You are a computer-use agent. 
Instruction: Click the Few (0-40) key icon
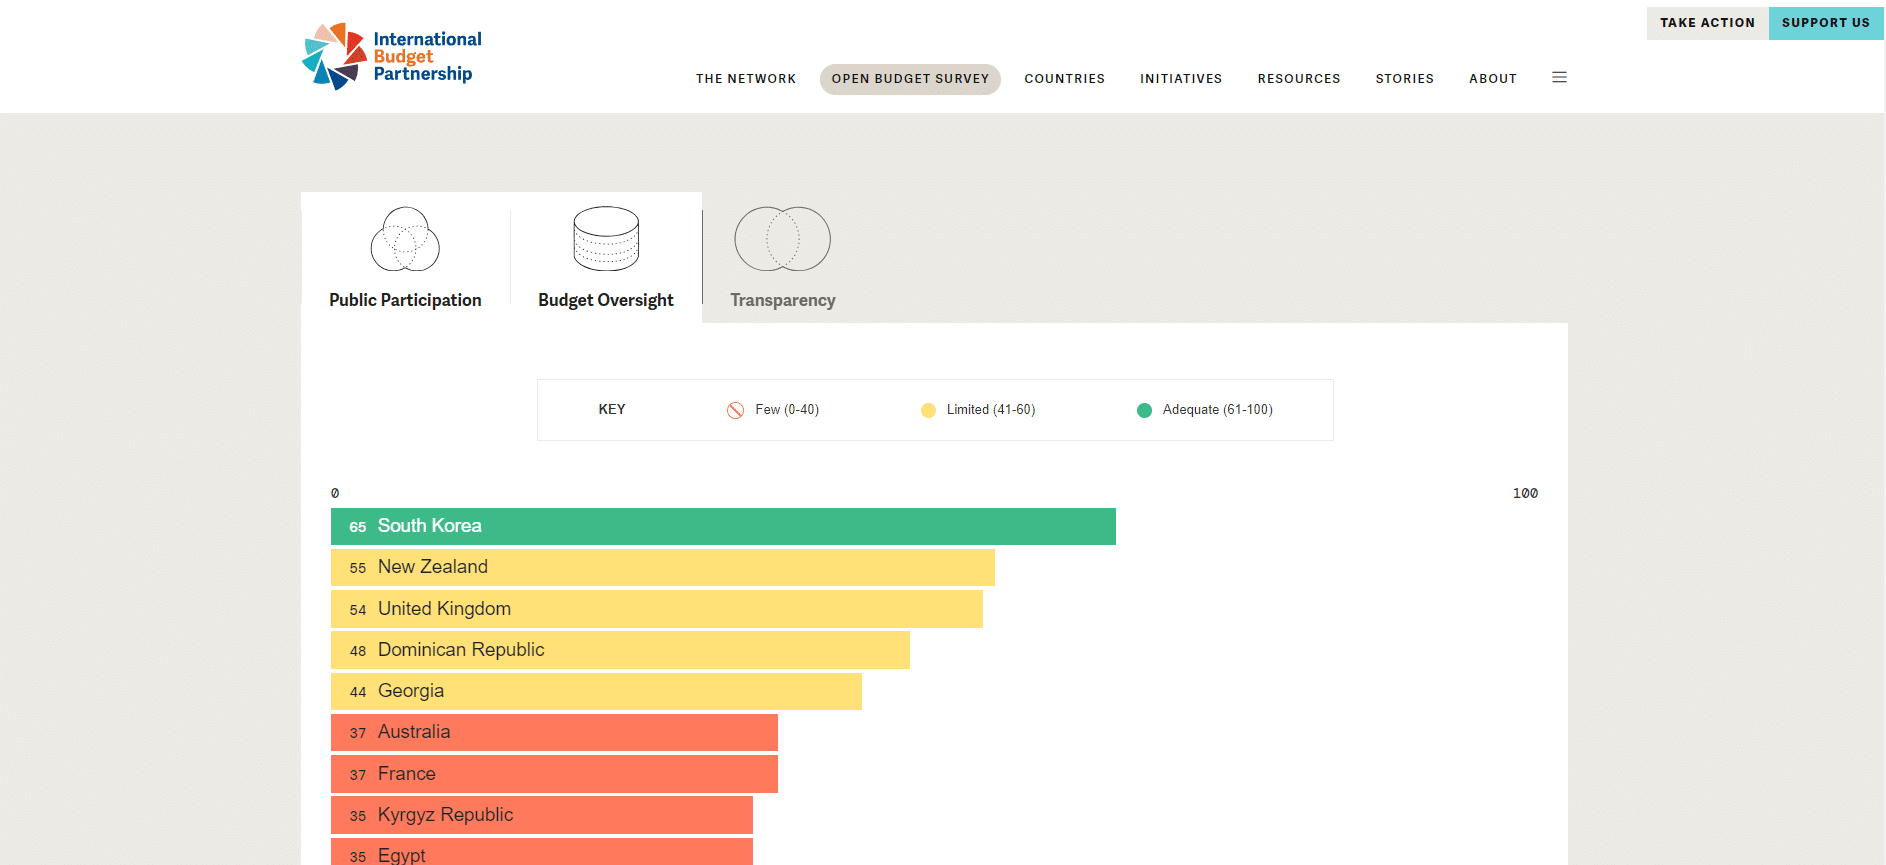pyautogui.click(x=735, y=410)
